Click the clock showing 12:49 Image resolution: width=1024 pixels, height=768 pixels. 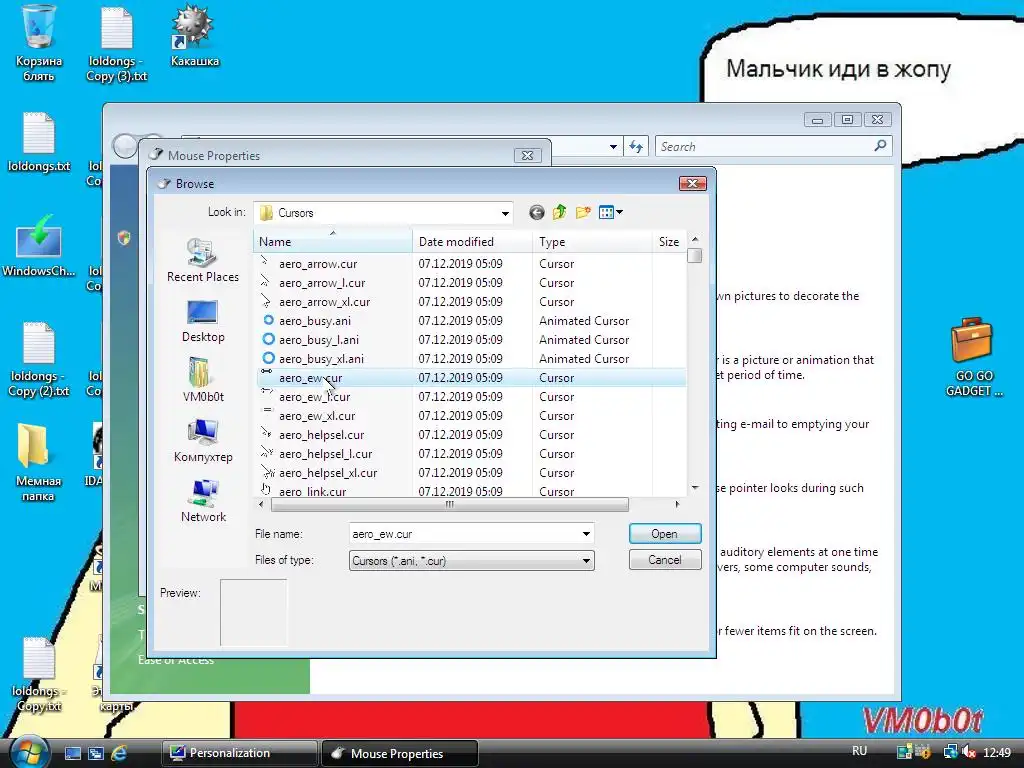(x=997, y=752)
